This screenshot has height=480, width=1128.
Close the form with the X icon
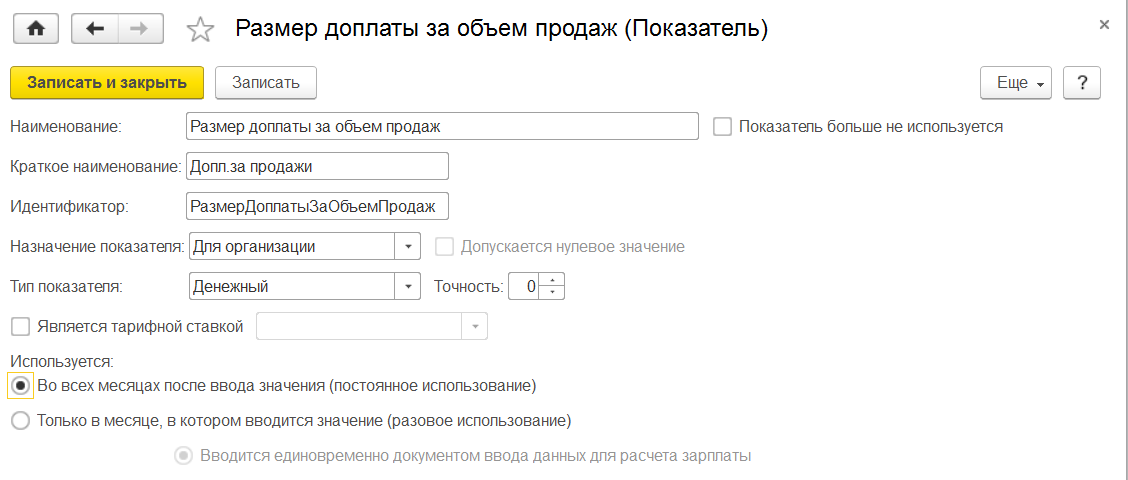pos(1104,24)
